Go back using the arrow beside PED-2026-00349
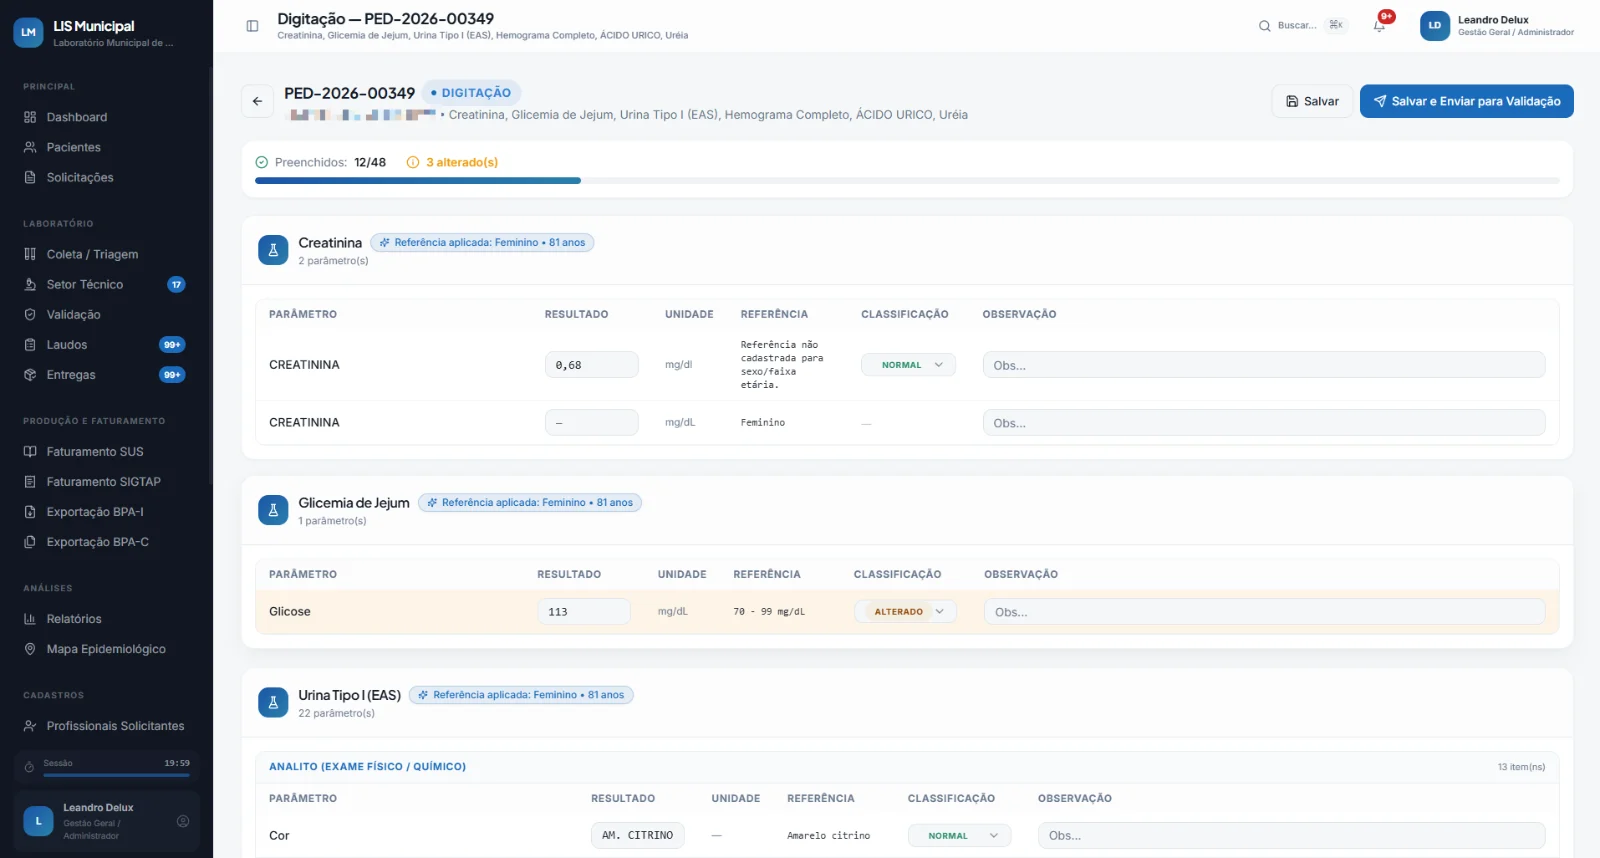The width and height of the screenshot is (1600, 858). [x=257, y=101]
